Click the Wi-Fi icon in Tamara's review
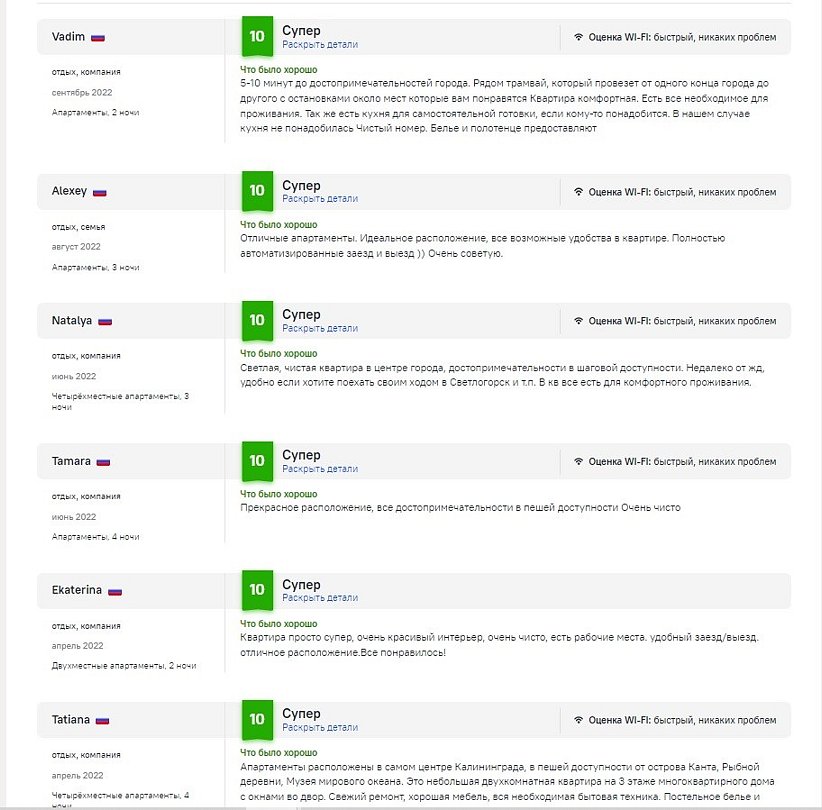Viewport: 822px width, 810px height. click(x=578, y=462)
